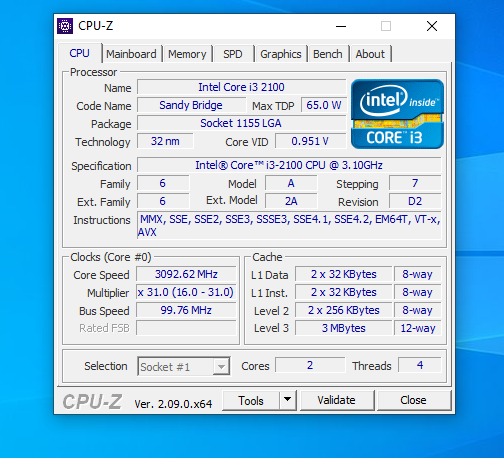Screen dimensions: 504x458
Task: Click the Stepping value '7'
Action: click(x=415, y=183)
